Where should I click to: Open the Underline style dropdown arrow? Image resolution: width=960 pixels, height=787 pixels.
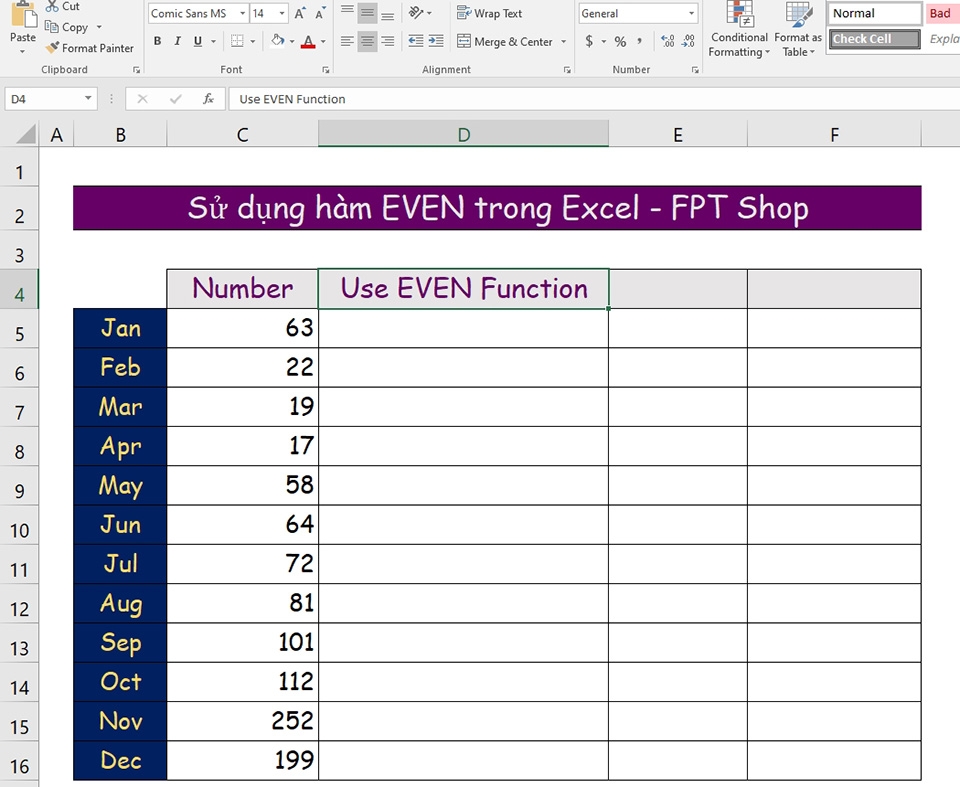pos(213,42)
